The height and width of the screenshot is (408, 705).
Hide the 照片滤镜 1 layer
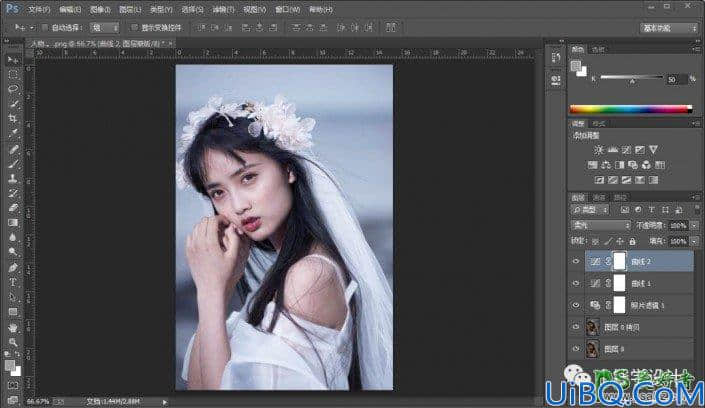(576, 305)
